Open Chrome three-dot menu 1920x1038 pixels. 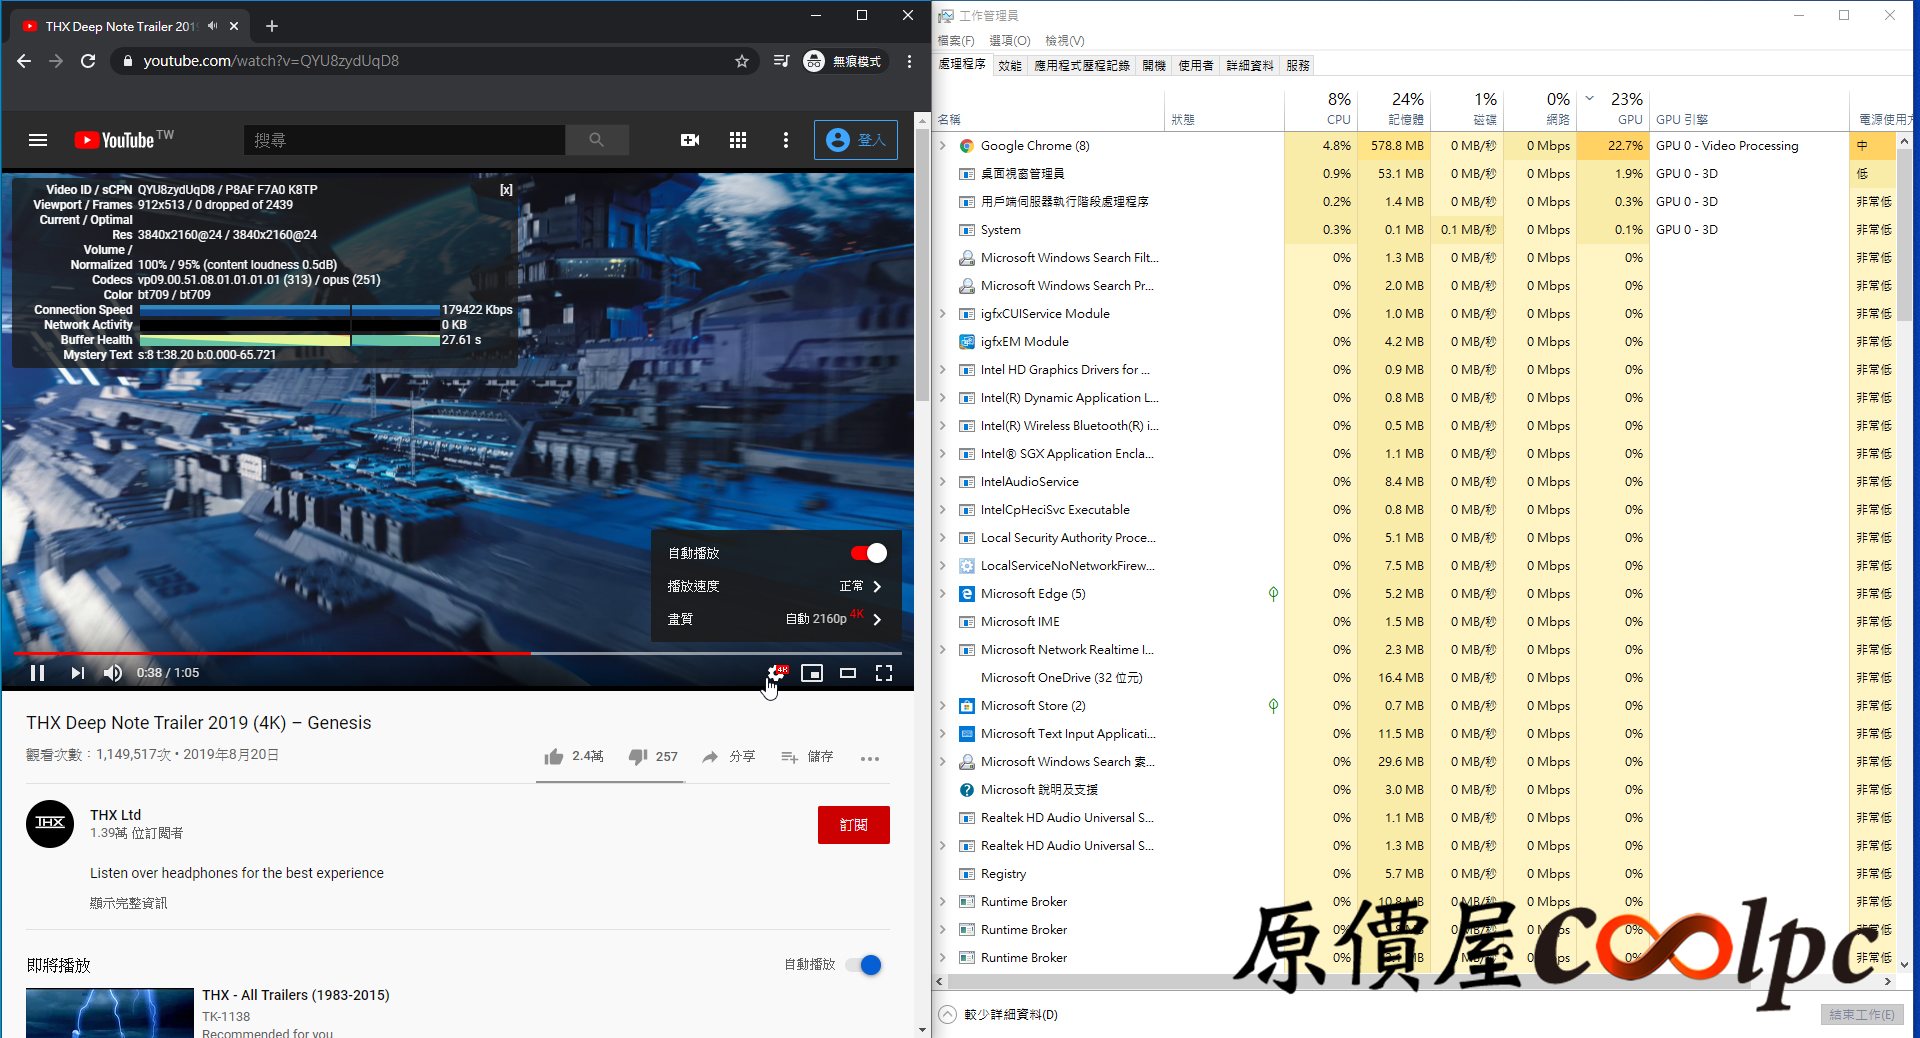[909, 61]
